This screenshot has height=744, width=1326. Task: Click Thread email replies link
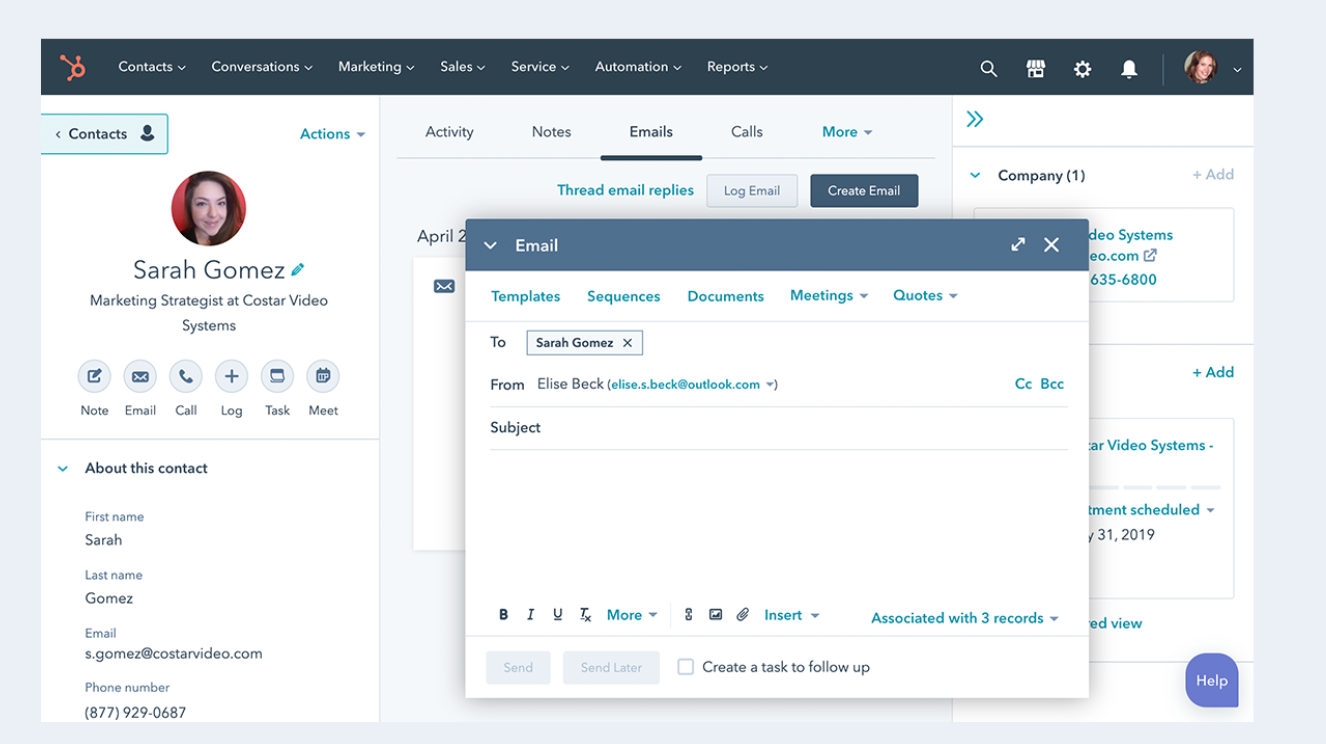(x=625, y=190)
